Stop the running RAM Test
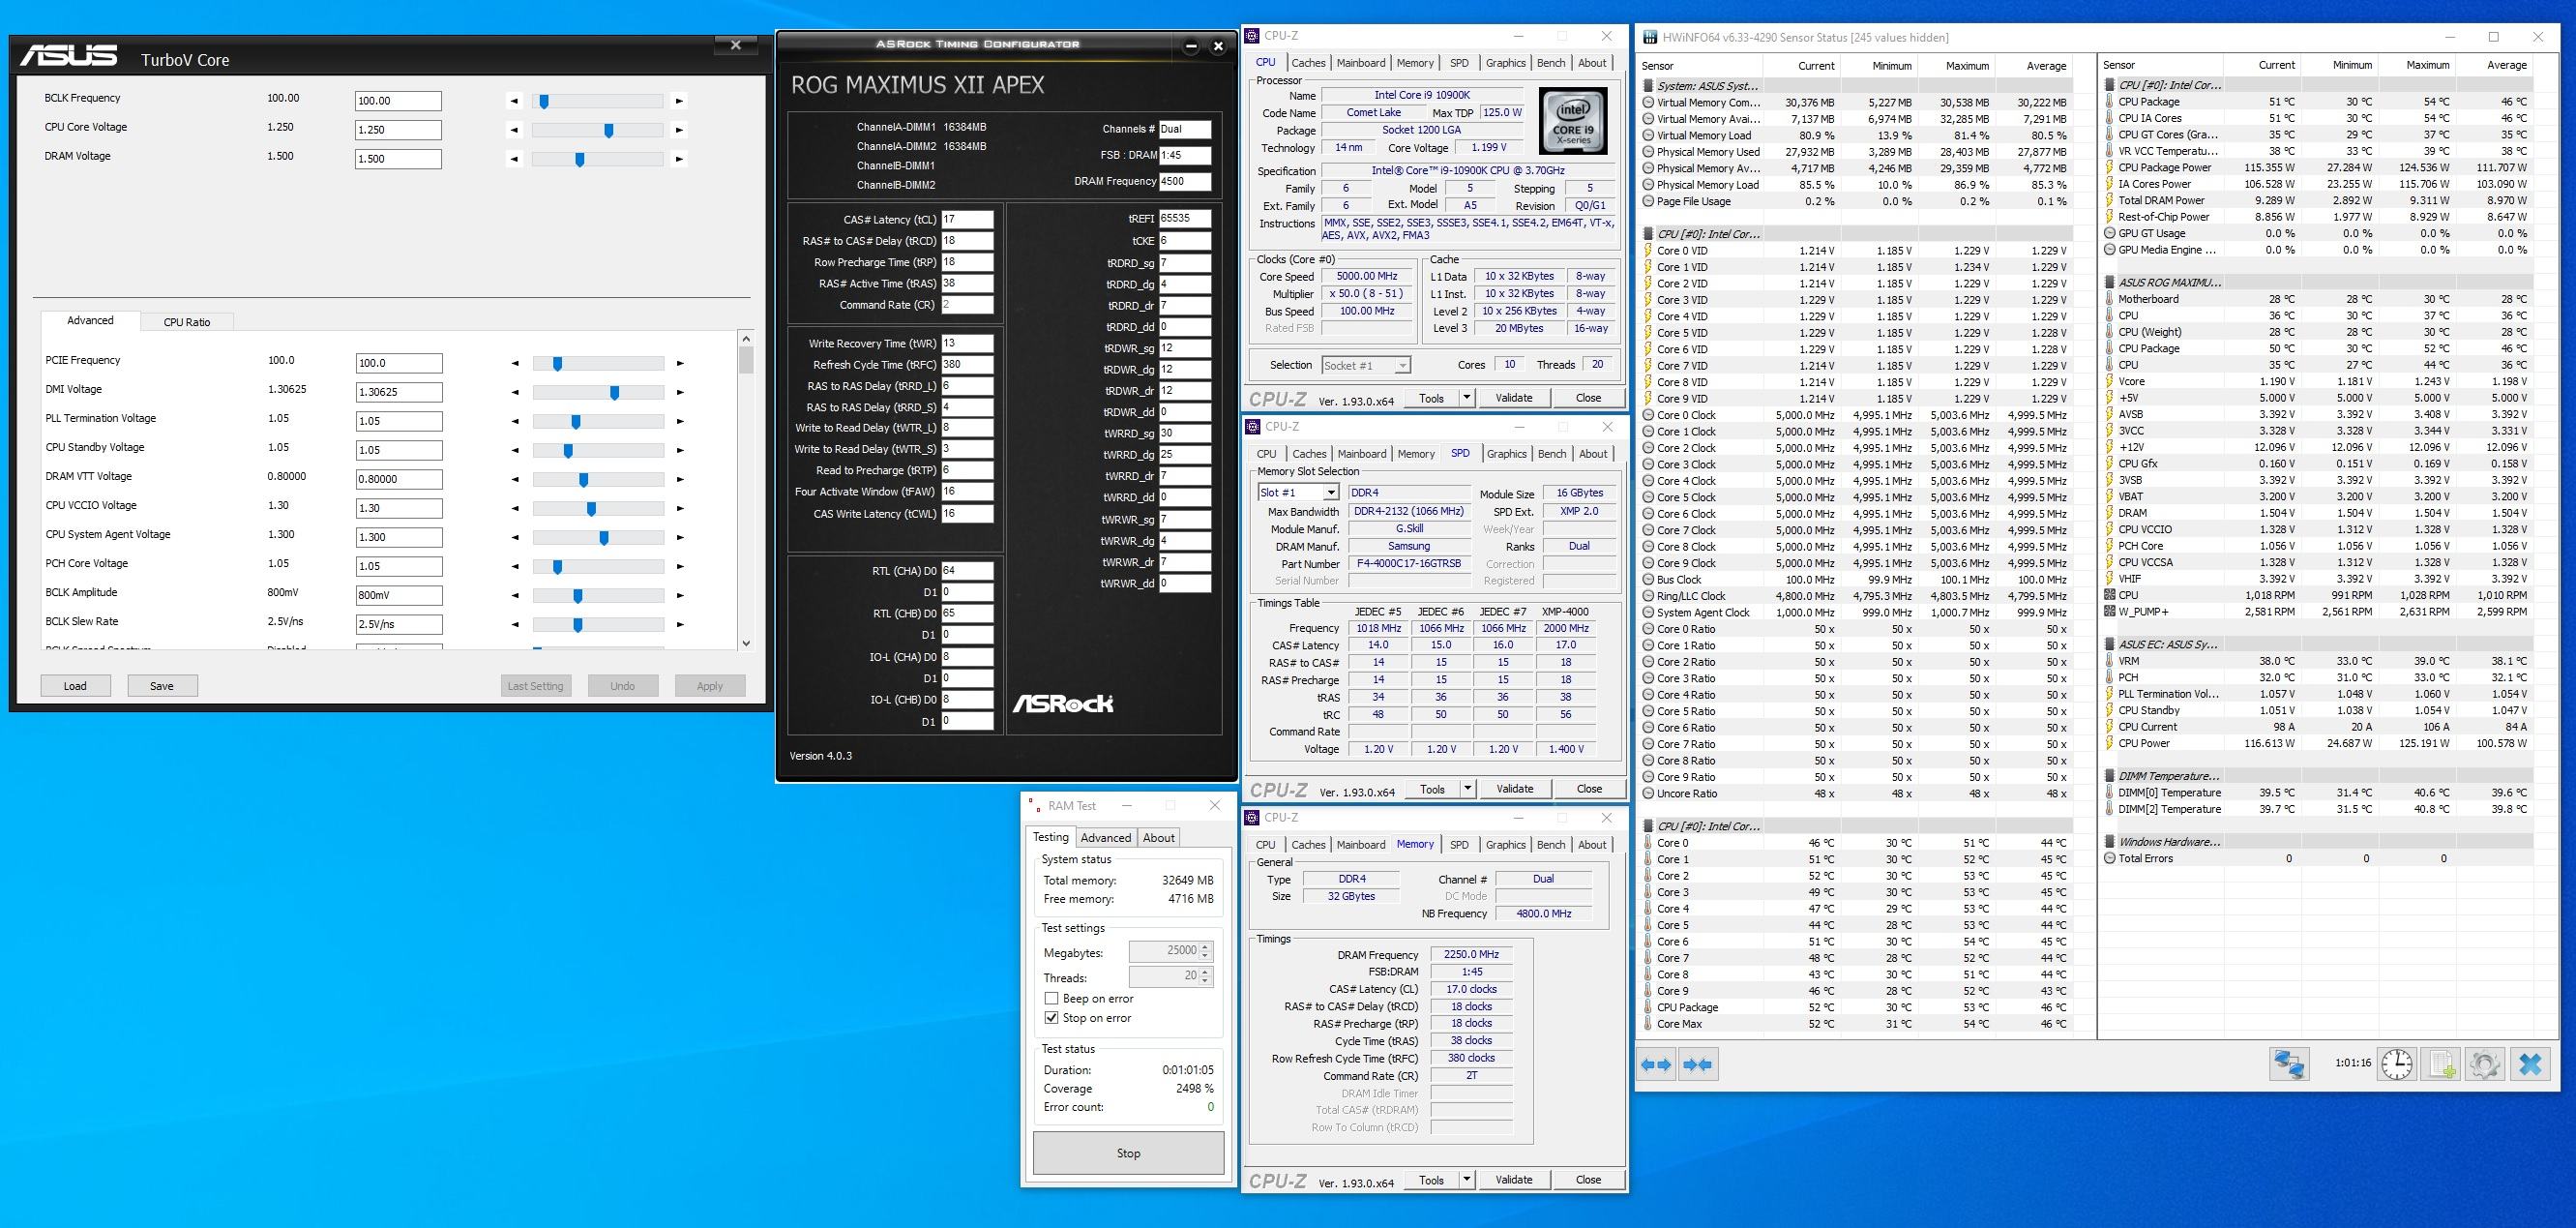2576x1228 pixels. click(x=1128, y=1153)
